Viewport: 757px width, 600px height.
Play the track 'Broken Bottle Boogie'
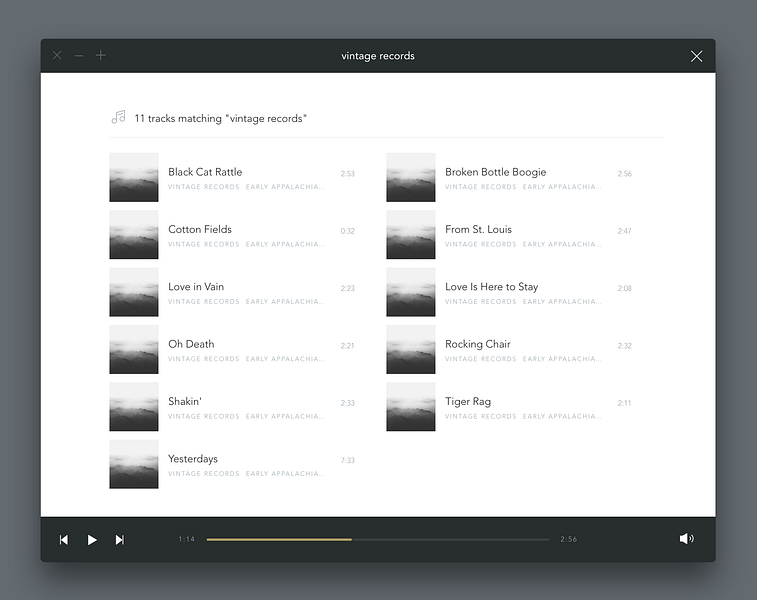click(x=496, y=172)
